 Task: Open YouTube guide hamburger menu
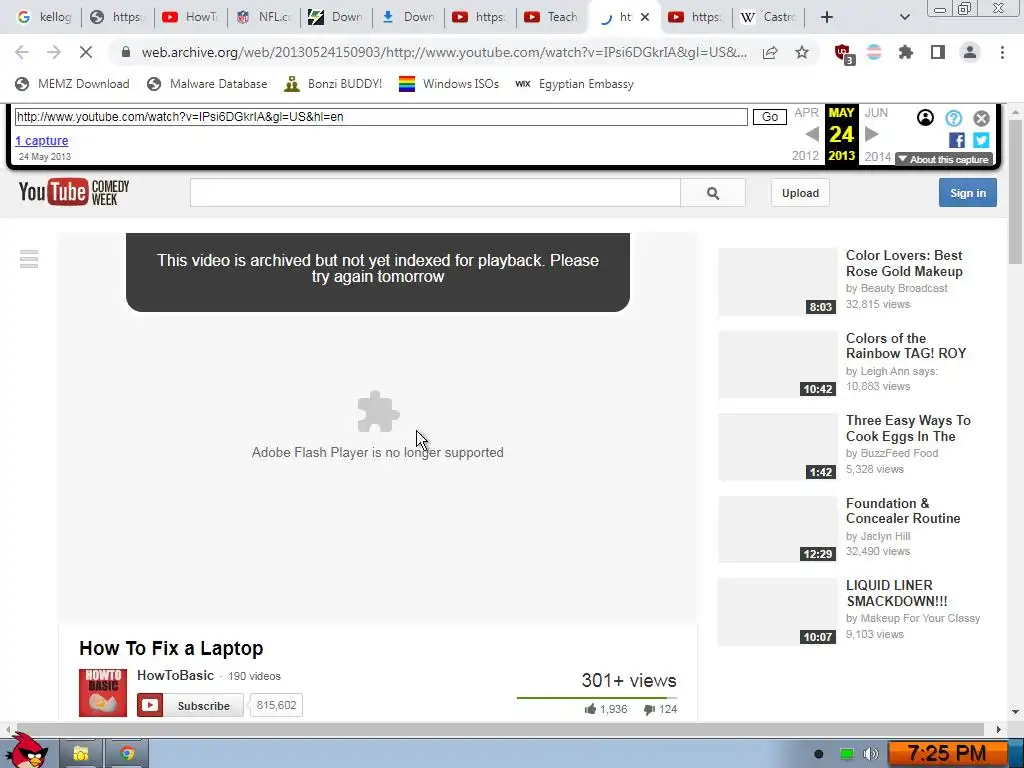click(x=29, y=259)
